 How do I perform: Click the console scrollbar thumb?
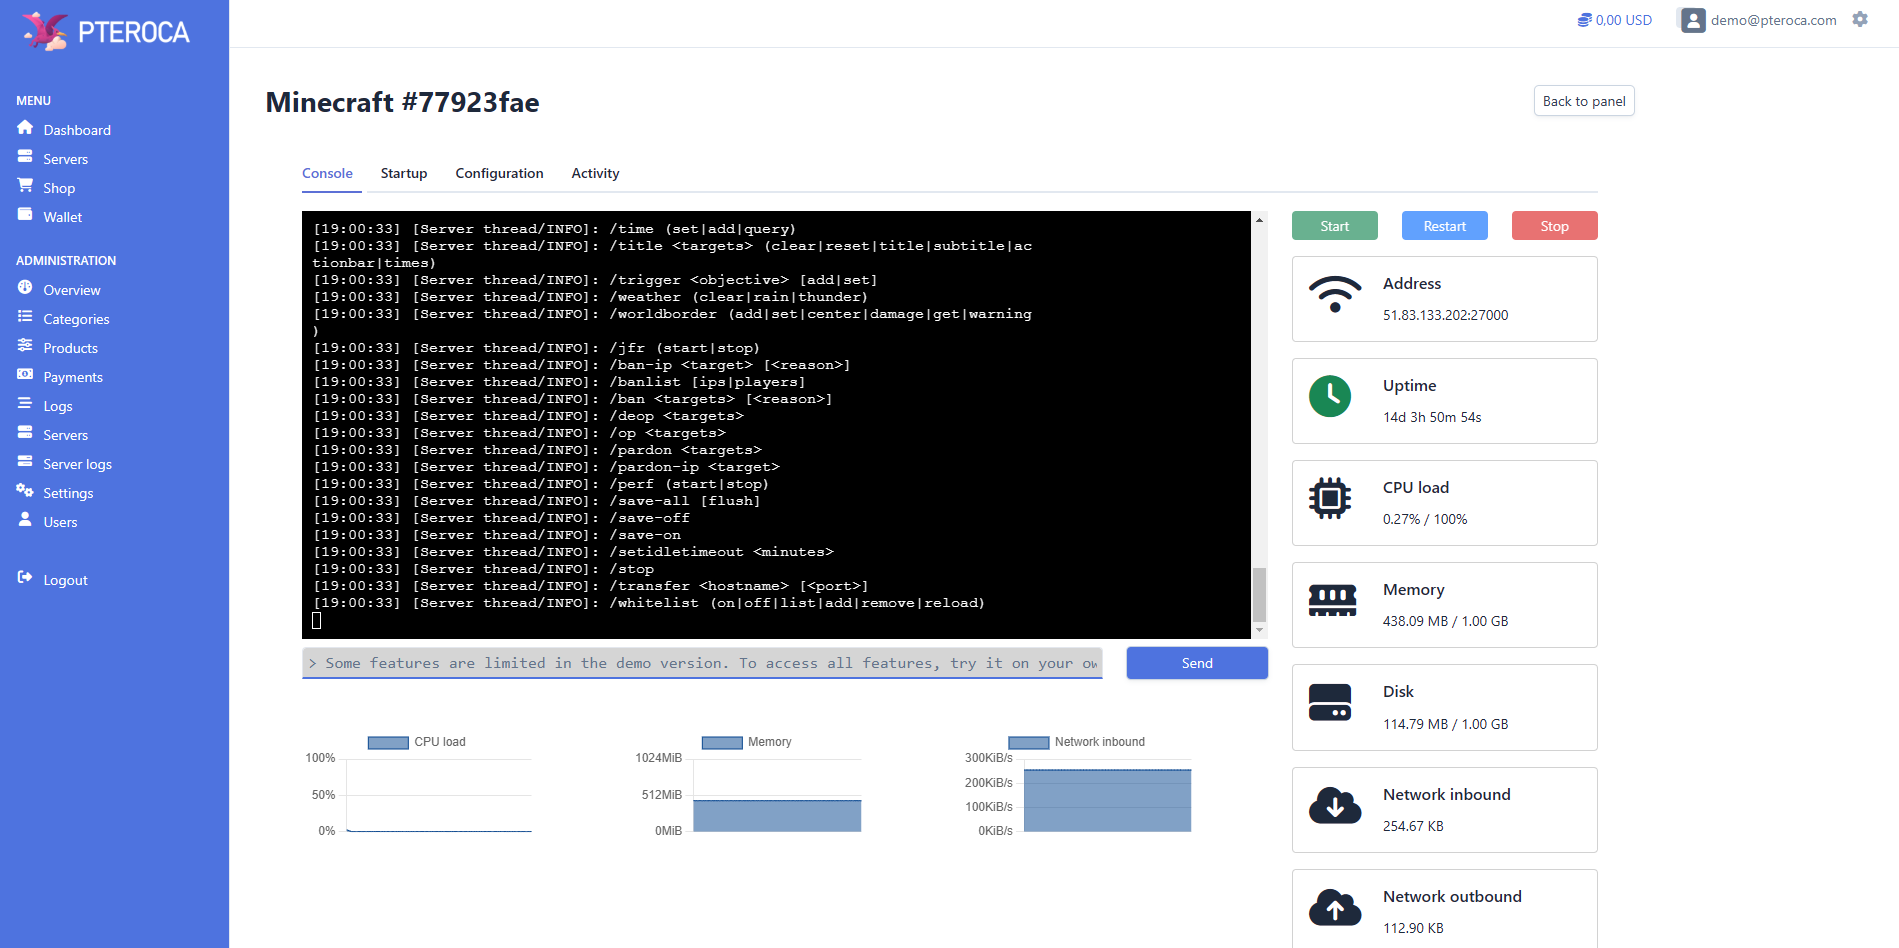tap(1259, 594)
